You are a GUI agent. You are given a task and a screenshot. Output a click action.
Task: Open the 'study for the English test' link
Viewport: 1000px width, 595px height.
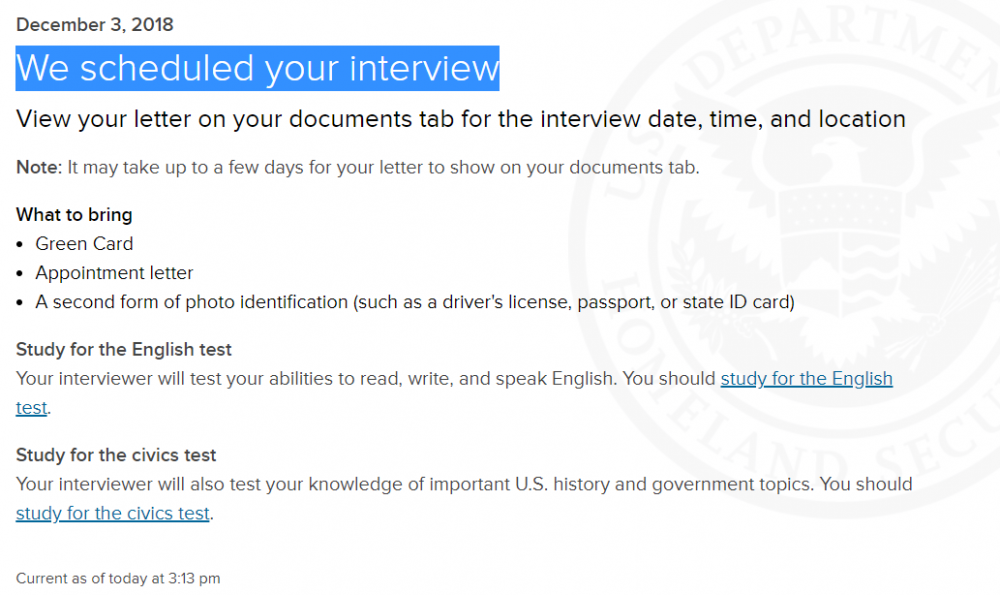(x=806, y=379)
